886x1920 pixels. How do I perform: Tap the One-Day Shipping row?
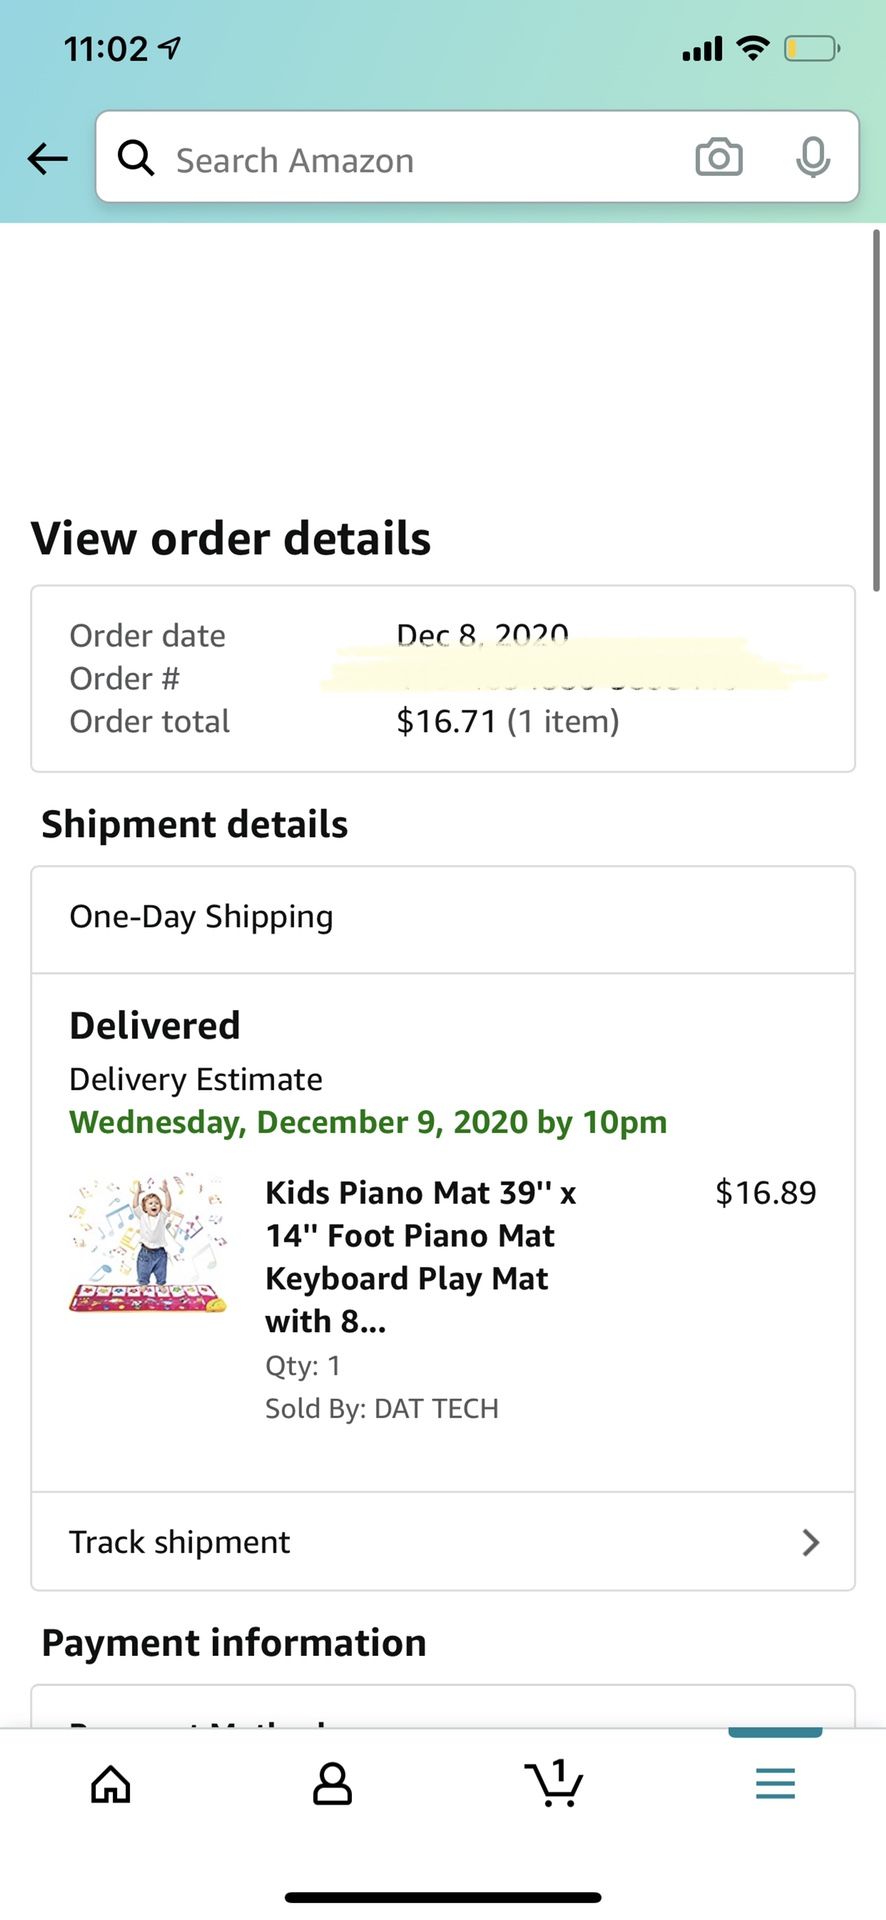[442, 918]
